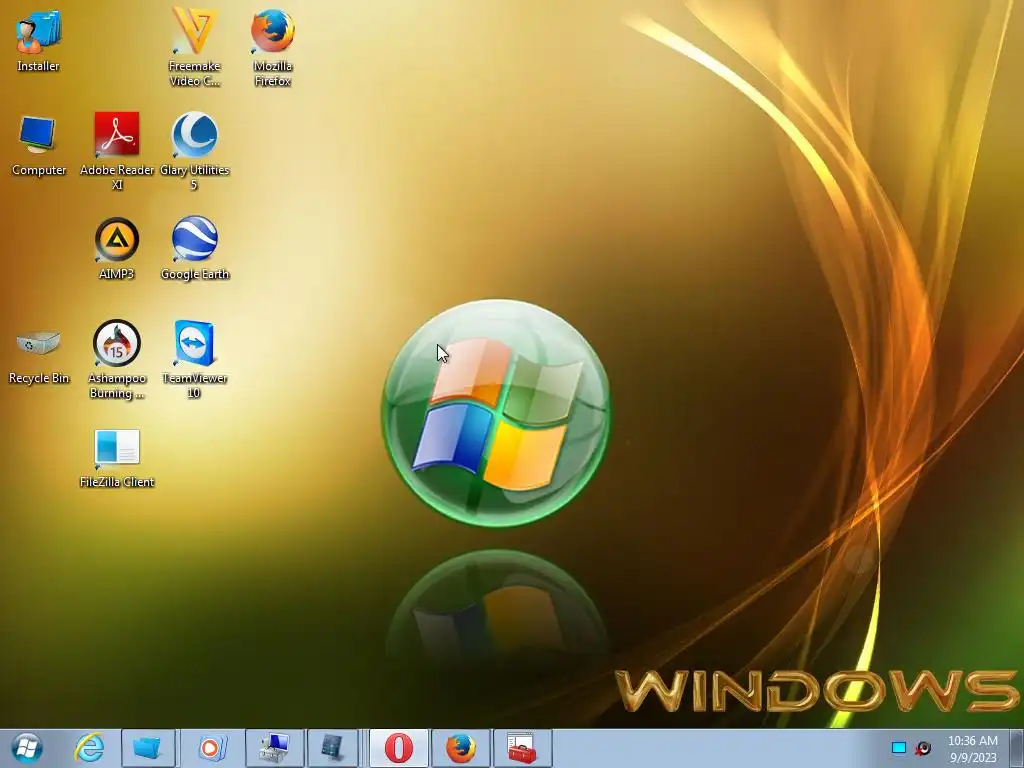
Task: Open Ashampoo Burning Studio shortcut
Action: coord(117,359)
